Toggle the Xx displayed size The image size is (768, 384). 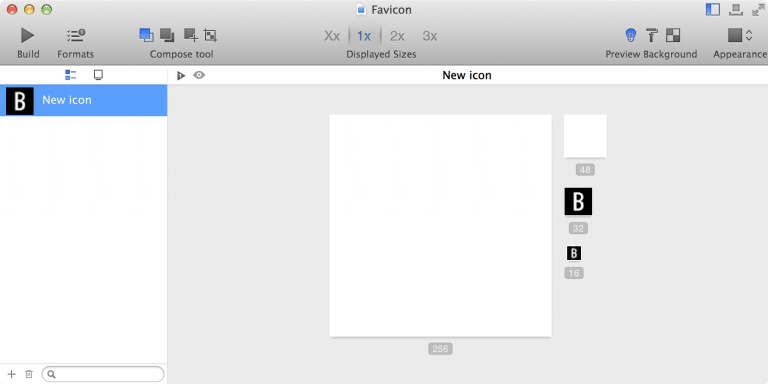(332, 36)
